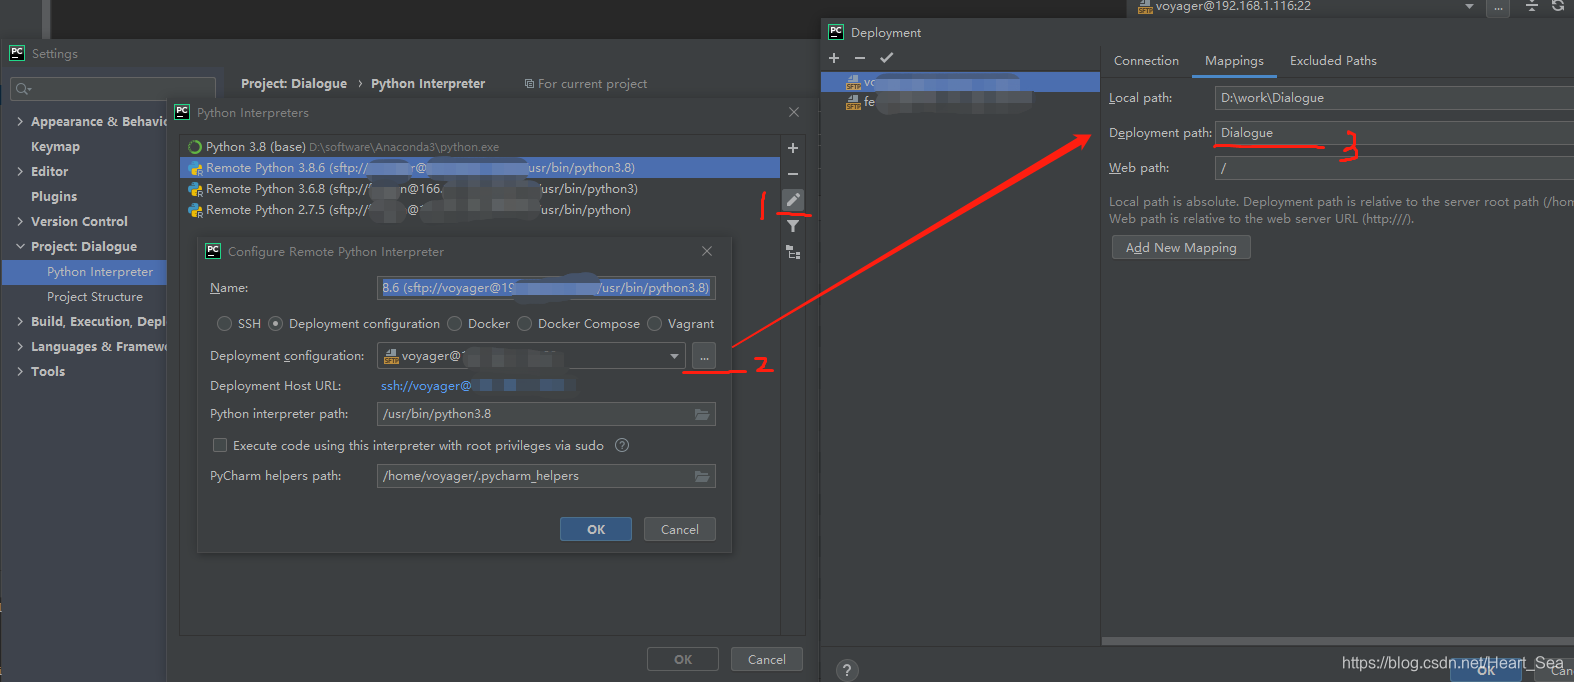Click the interpreter Name input field
Image resolution: width=1574 pixels, height=682 pixels.
(546, 288)
